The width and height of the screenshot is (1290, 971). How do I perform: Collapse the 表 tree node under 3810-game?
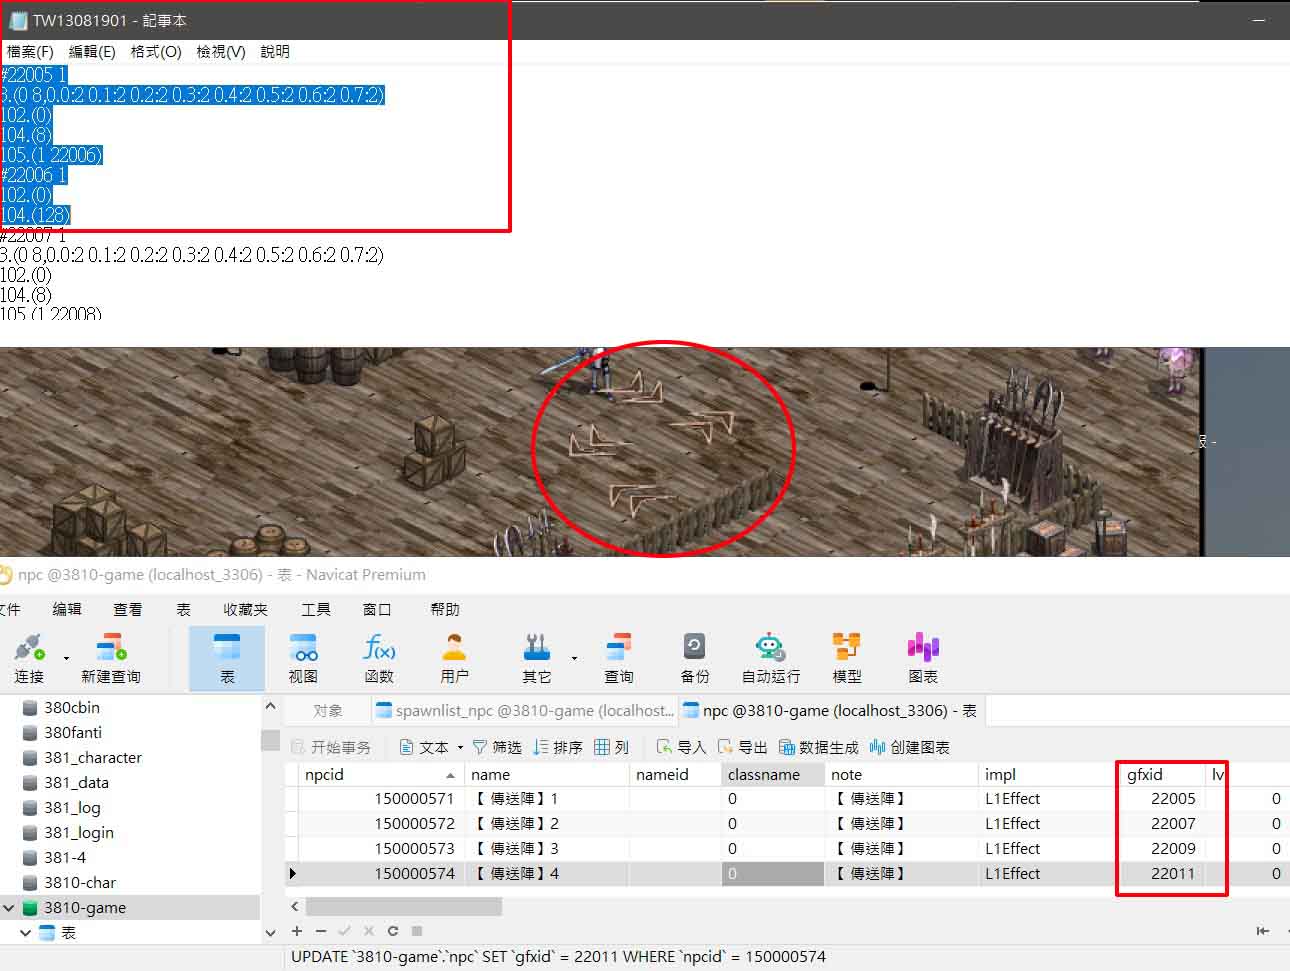(x=26, y=933)
